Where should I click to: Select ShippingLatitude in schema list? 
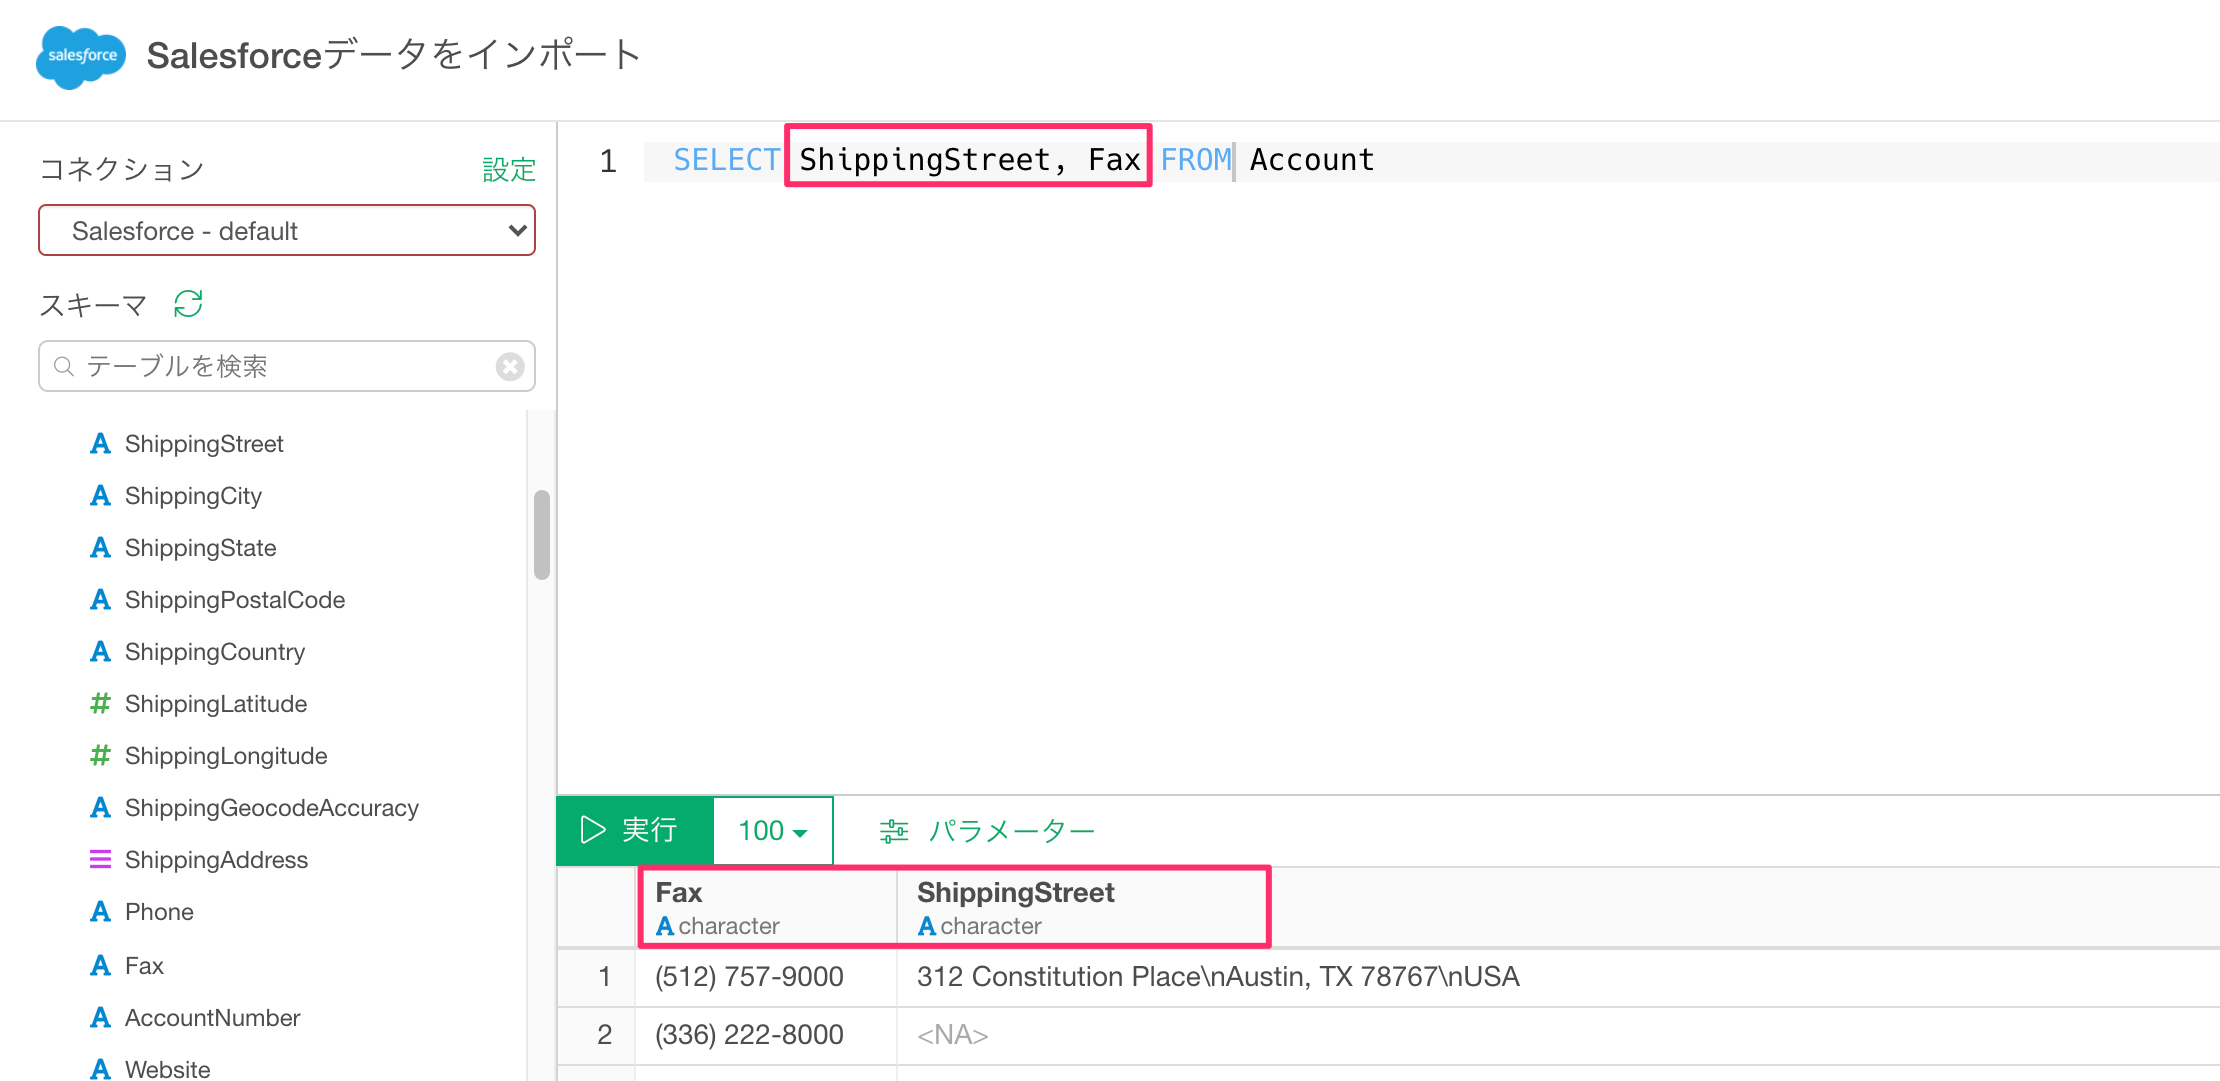click(x=216, y=704)
